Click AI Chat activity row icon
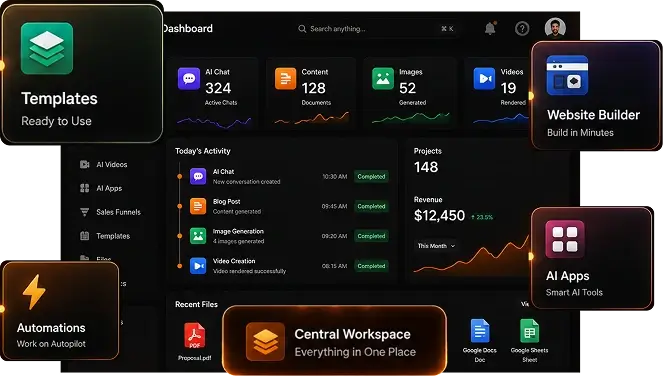This screenshot has height=376, width=663. tap(198, 176)
